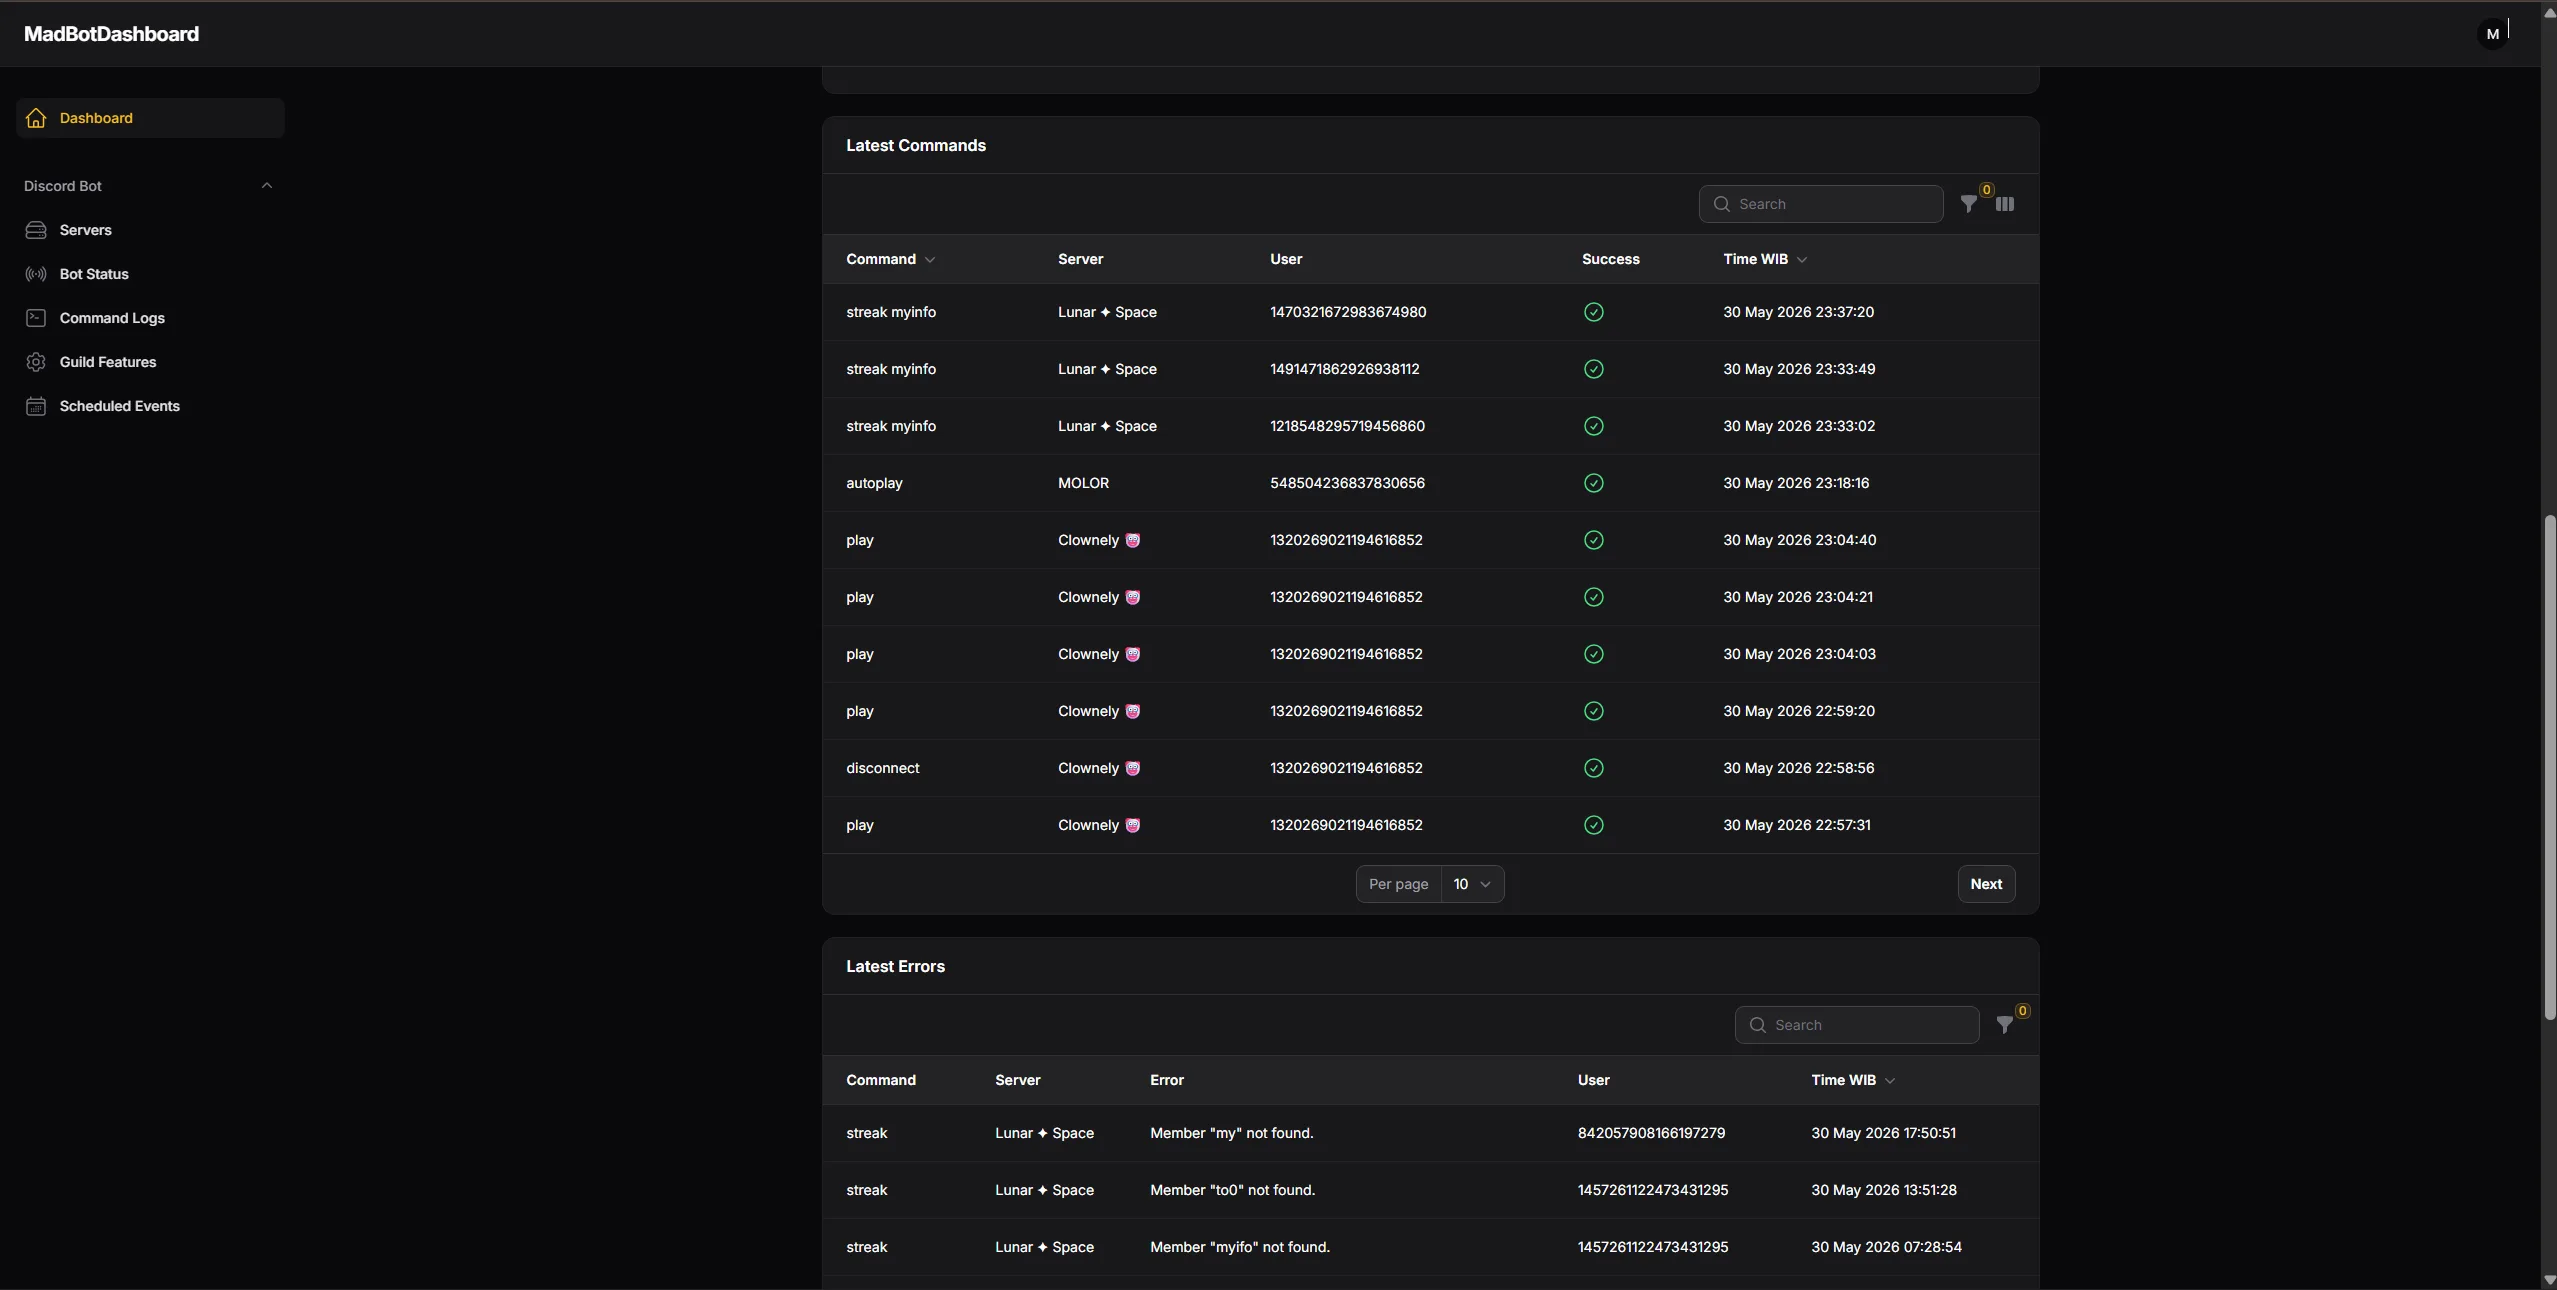Select the autoplay command cell
This screenshot has width=2557, height=1290.
tap(874, 483)
